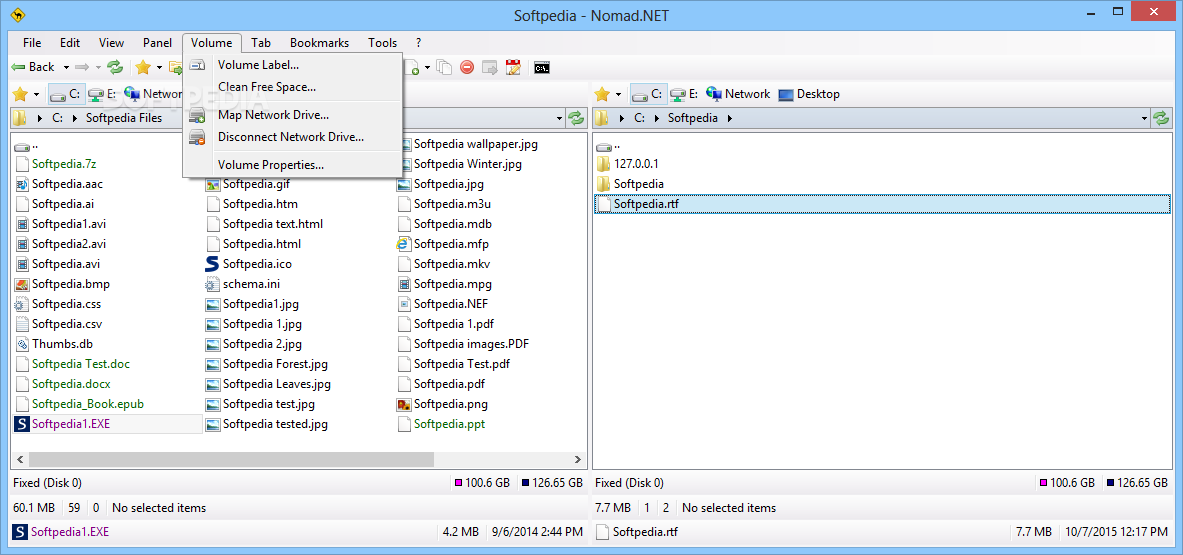Viewport: 1183px width, 555px height.
Task: Select Softpedia.ico file icon
Action: (x=212, y=264)
